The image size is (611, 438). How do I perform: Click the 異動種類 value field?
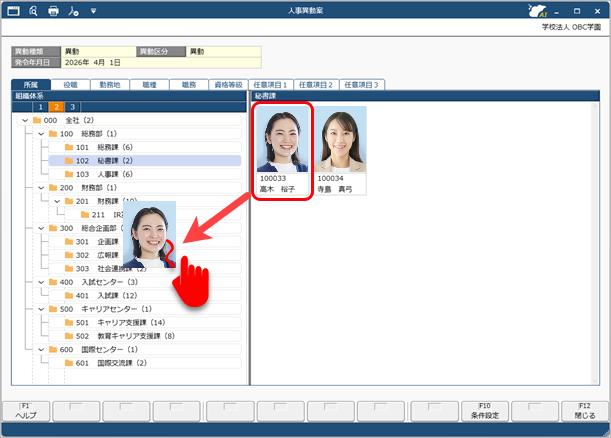click(99, 51)
